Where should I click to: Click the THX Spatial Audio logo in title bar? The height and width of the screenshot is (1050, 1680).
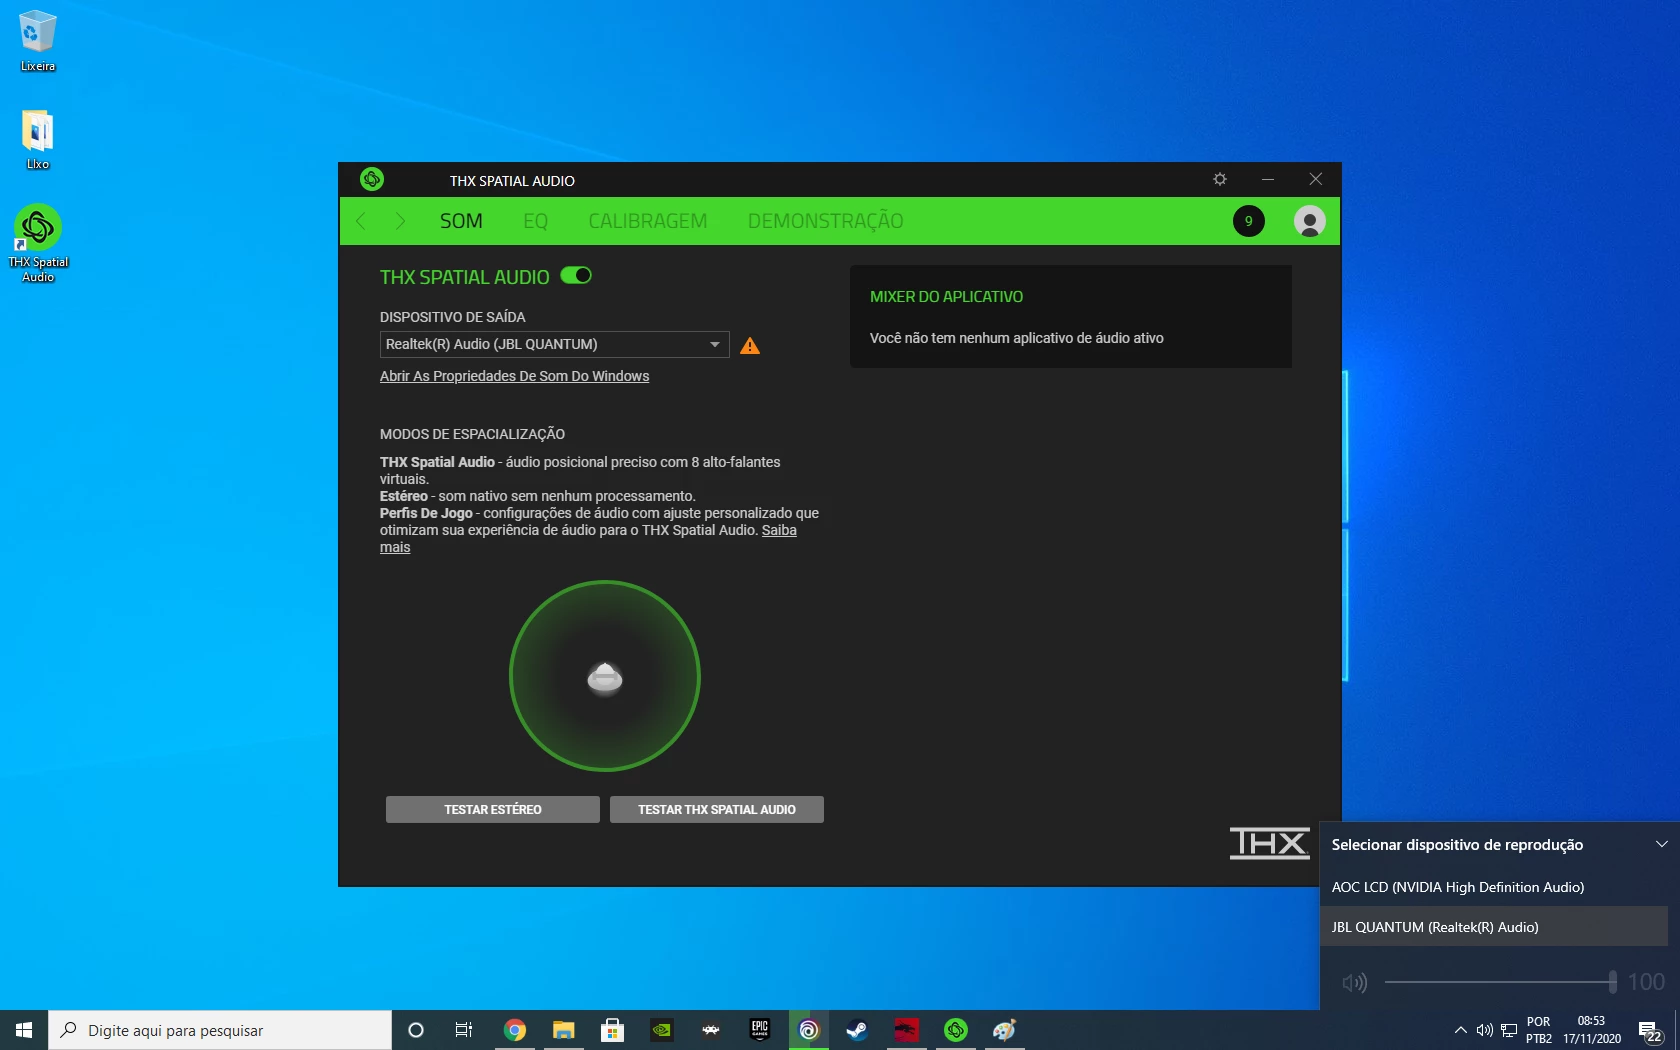coord(372,179)
